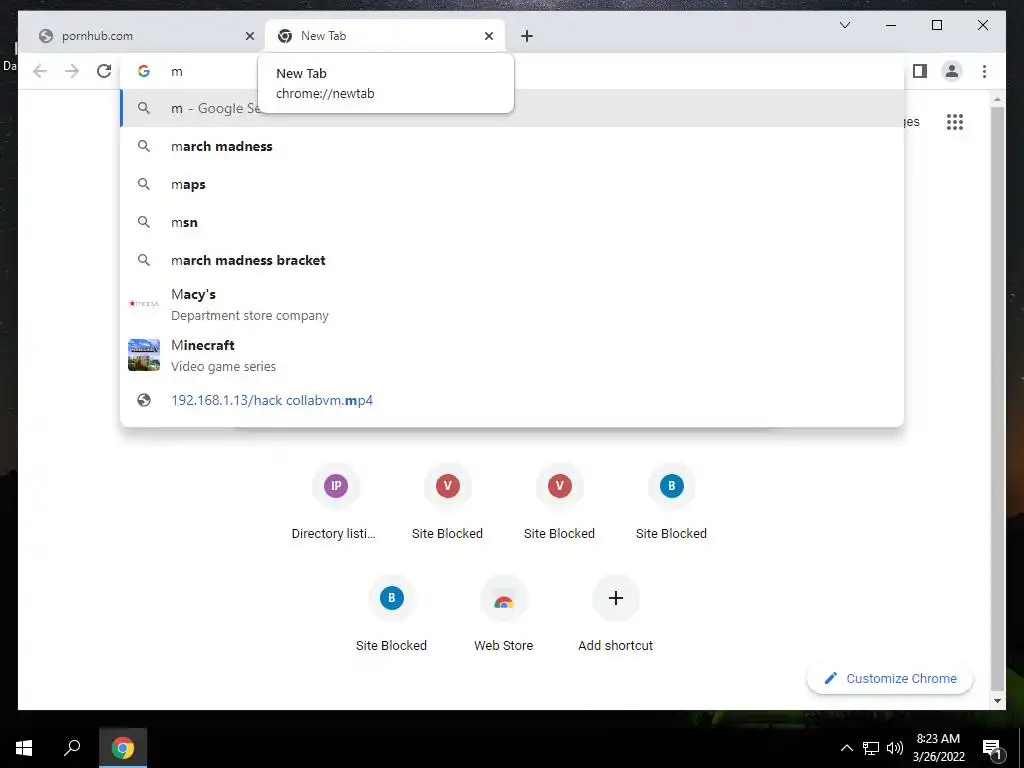This screenshot has height=768, width=1024.
Task: Click the Customize Chrome button
Action: pyautogui.click(x=890, y=679)
